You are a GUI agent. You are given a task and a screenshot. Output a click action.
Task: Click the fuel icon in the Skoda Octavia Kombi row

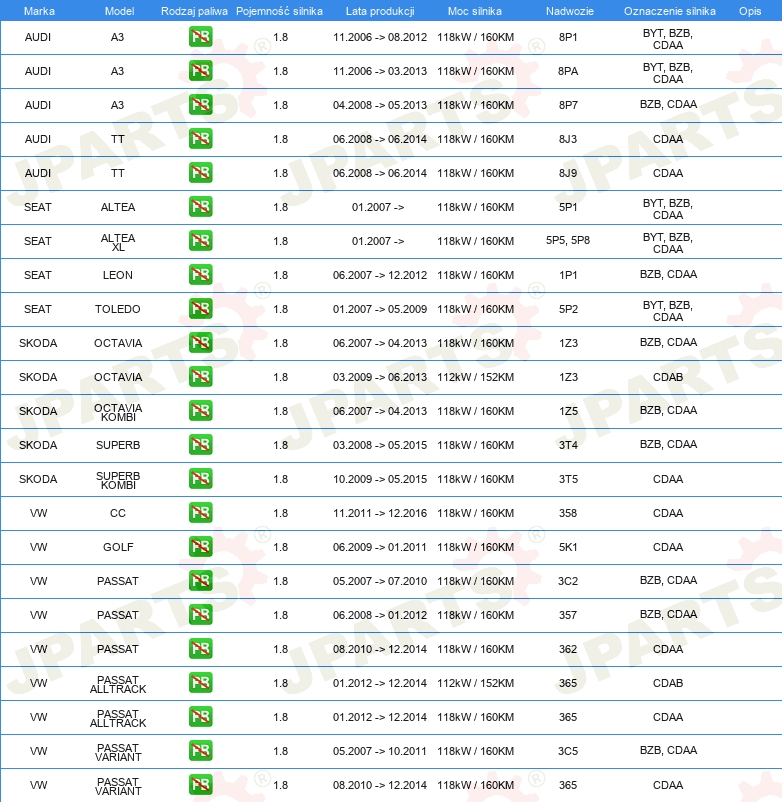click(200, 411)
